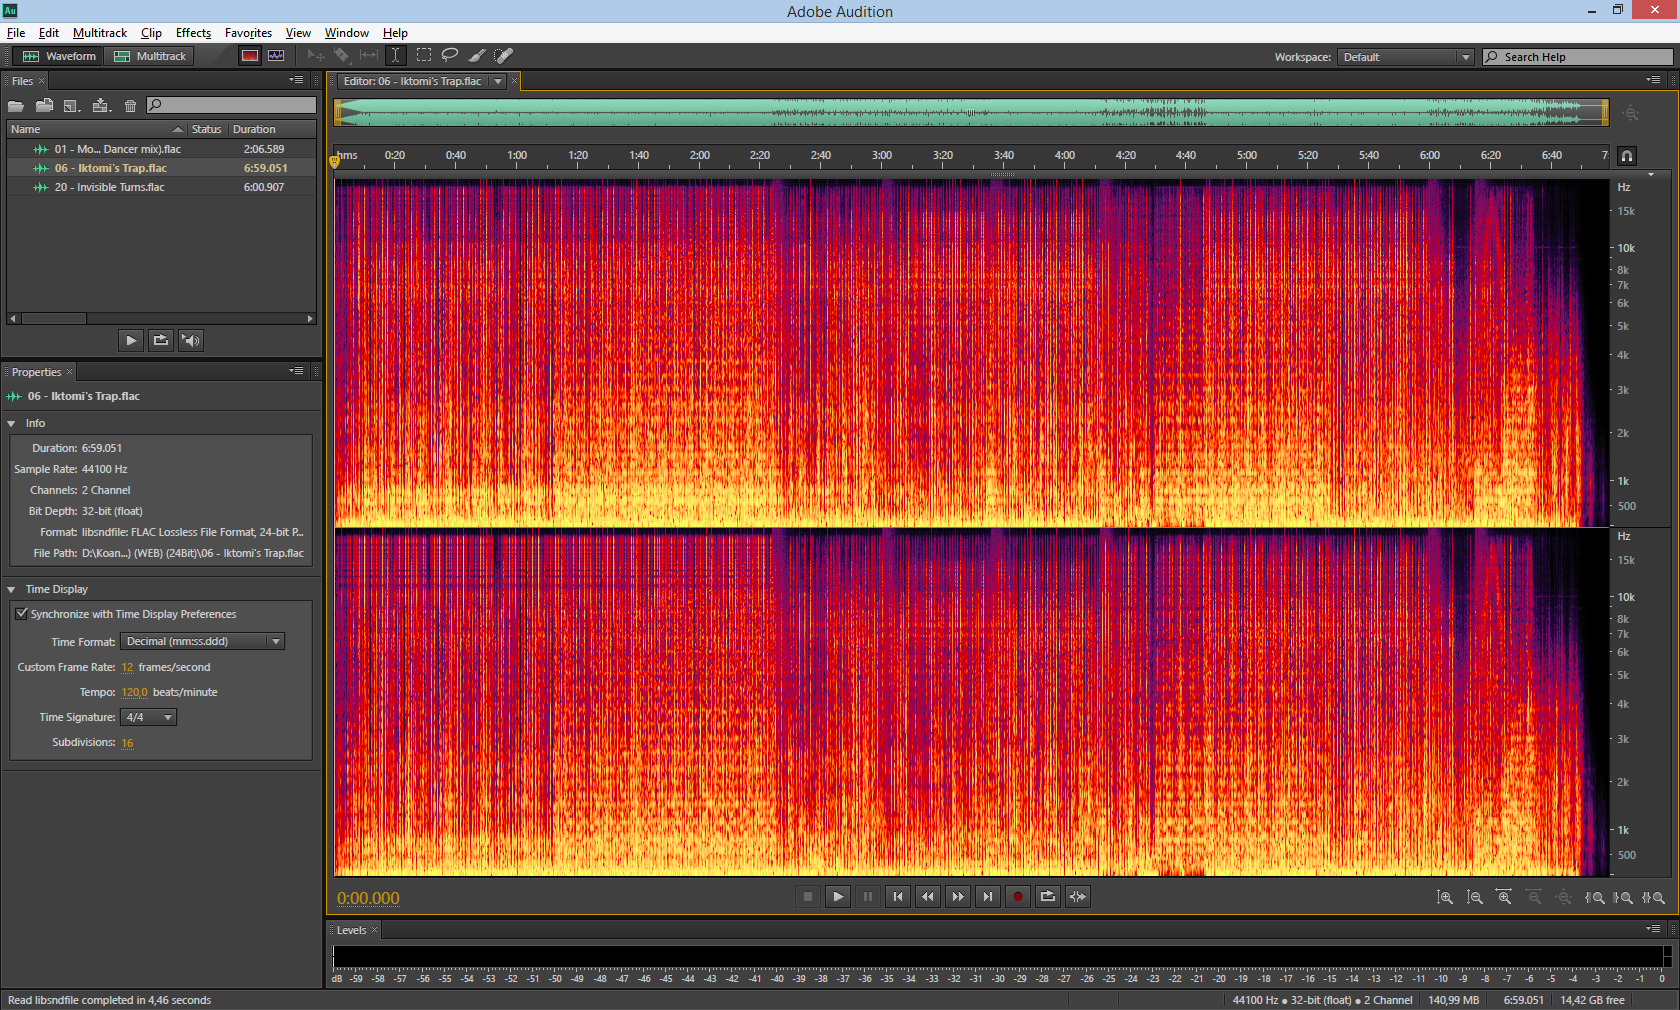The width and height of the screenshot is (1680, 1010).
Task: Open File icon in Files panel
Action: pos(16,105)
